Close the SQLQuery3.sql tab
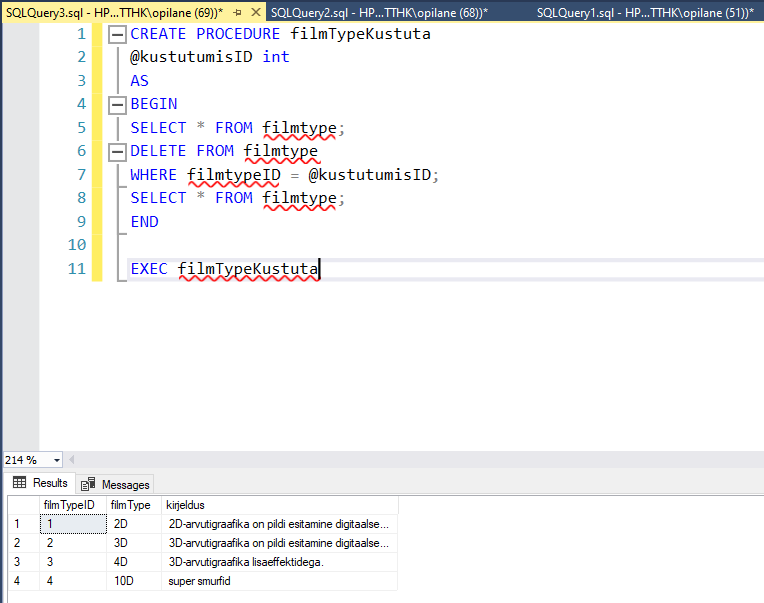Screen dimensions: 764x603 (254, 12)
